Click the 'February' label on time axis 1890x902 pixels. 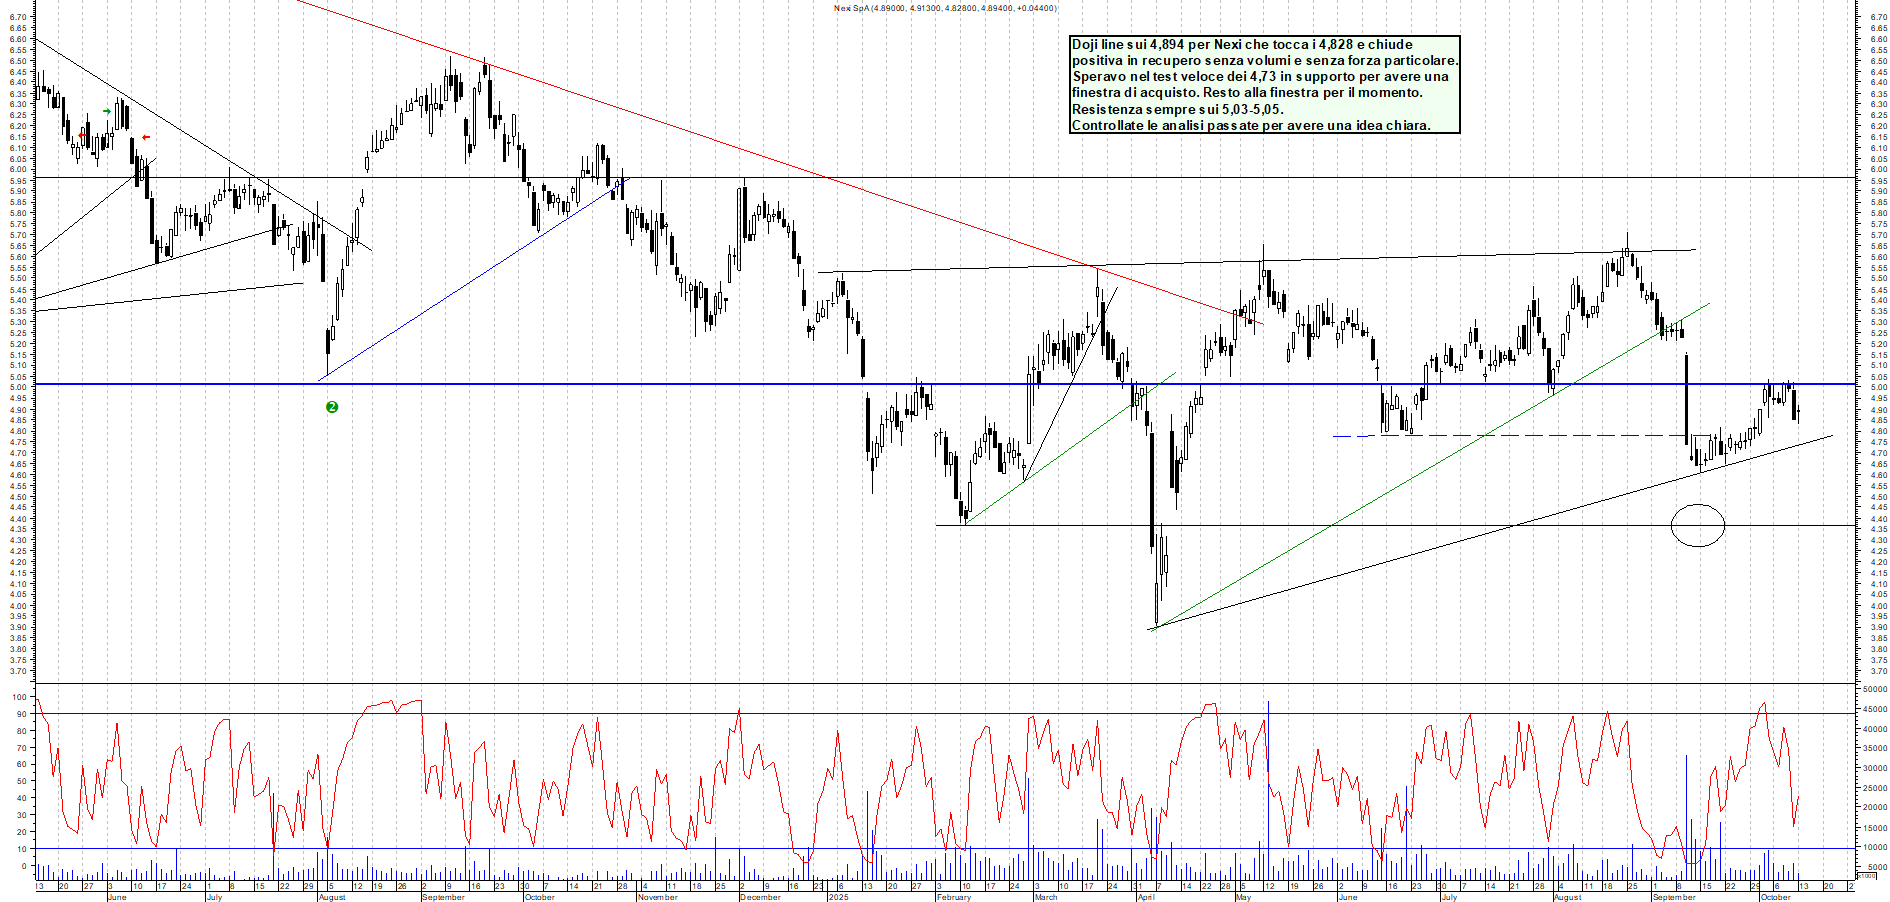953,897
